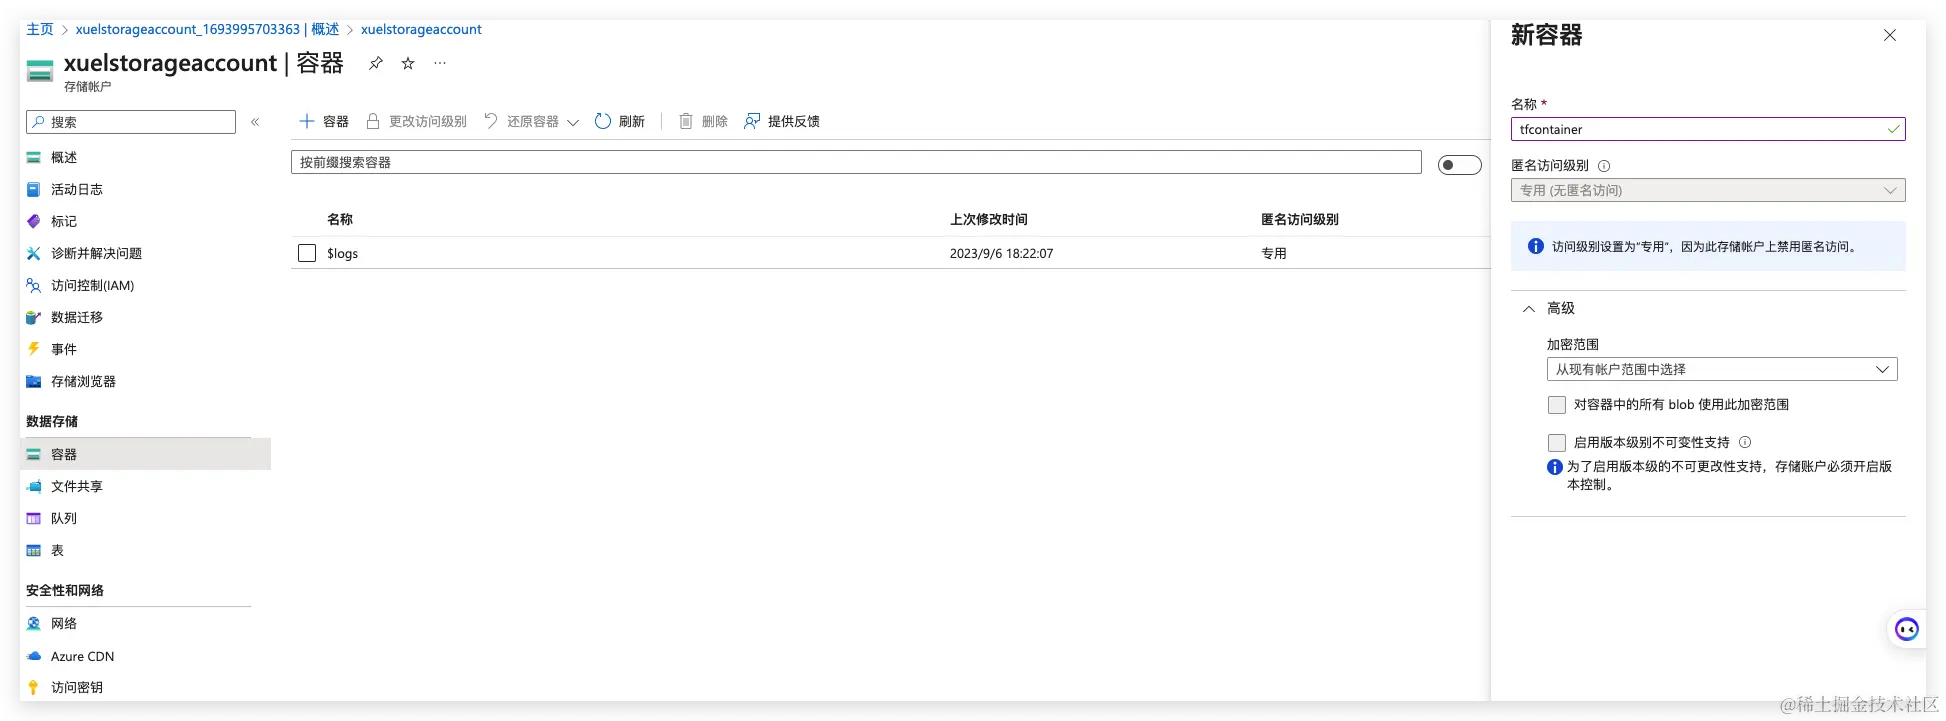Click the 提供反馈 button label
The height and width of the screenshot is (721, 1946).
(794, 121)
